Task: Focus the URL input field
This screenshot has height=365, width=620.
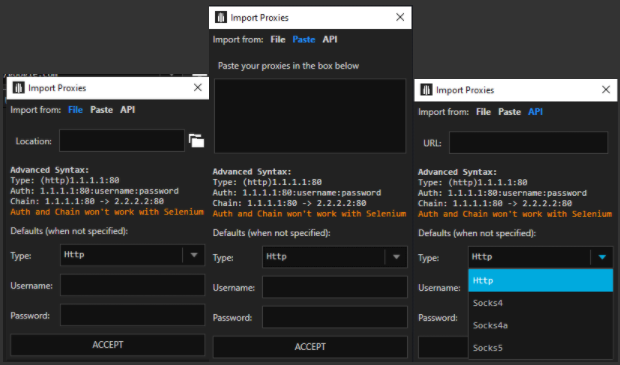Action: tap(528, 142)
